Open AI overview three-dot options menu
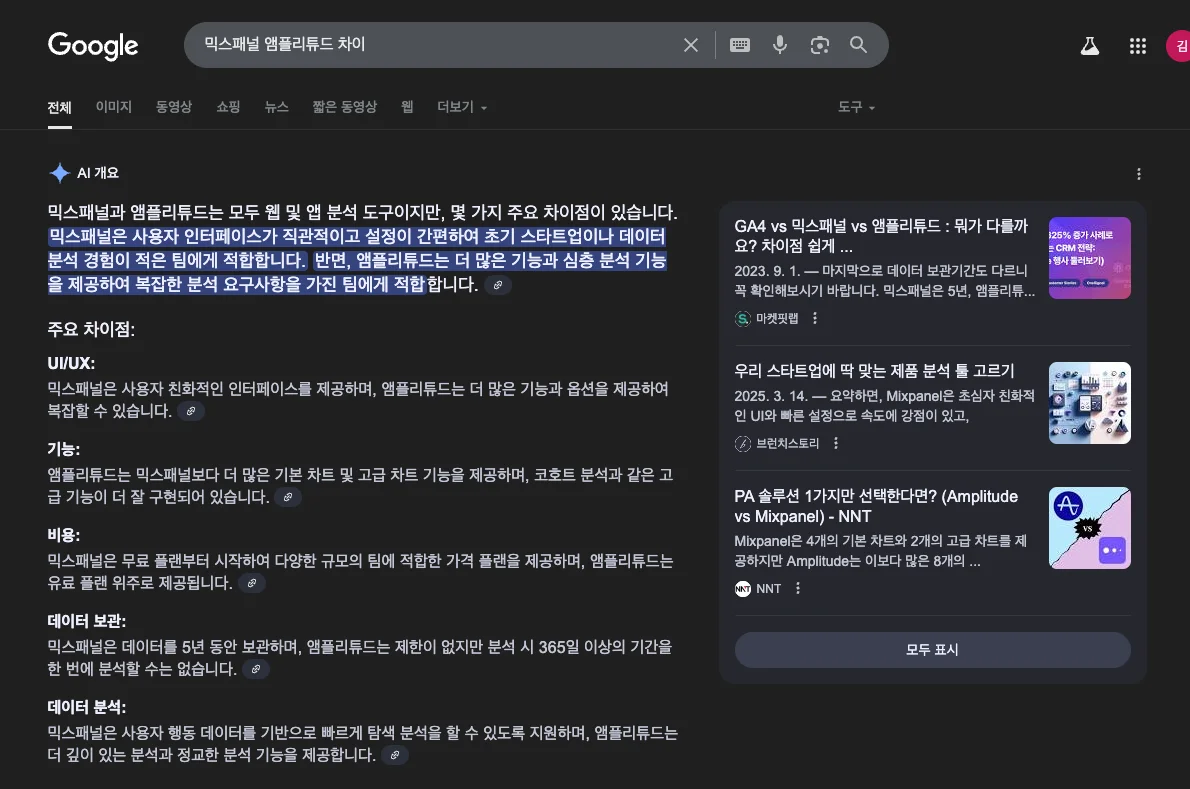The height and width of the screenshot is (789, 1190). pos(1138,174)
